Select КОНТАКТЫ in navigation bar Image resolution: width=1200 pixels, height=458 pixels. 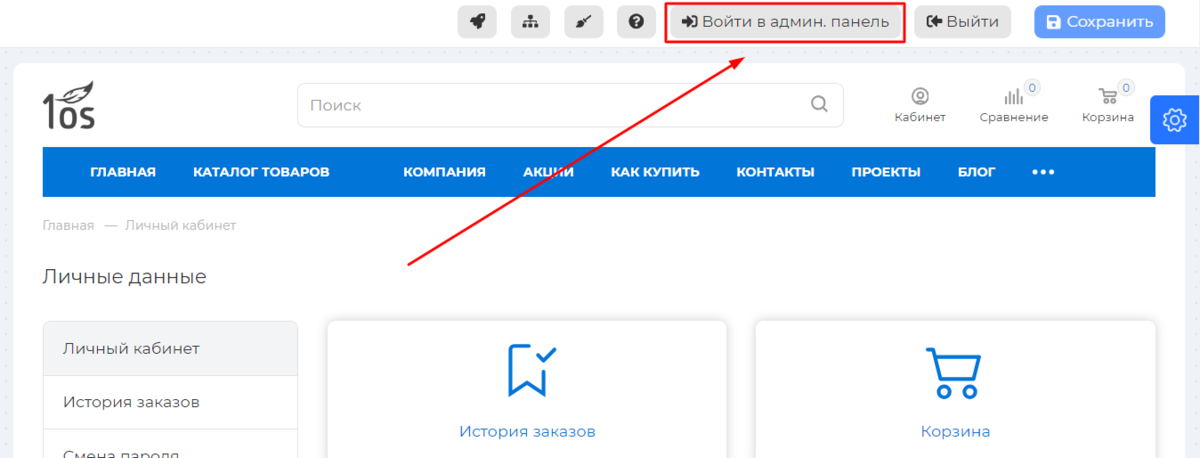[x=775, y=172]
